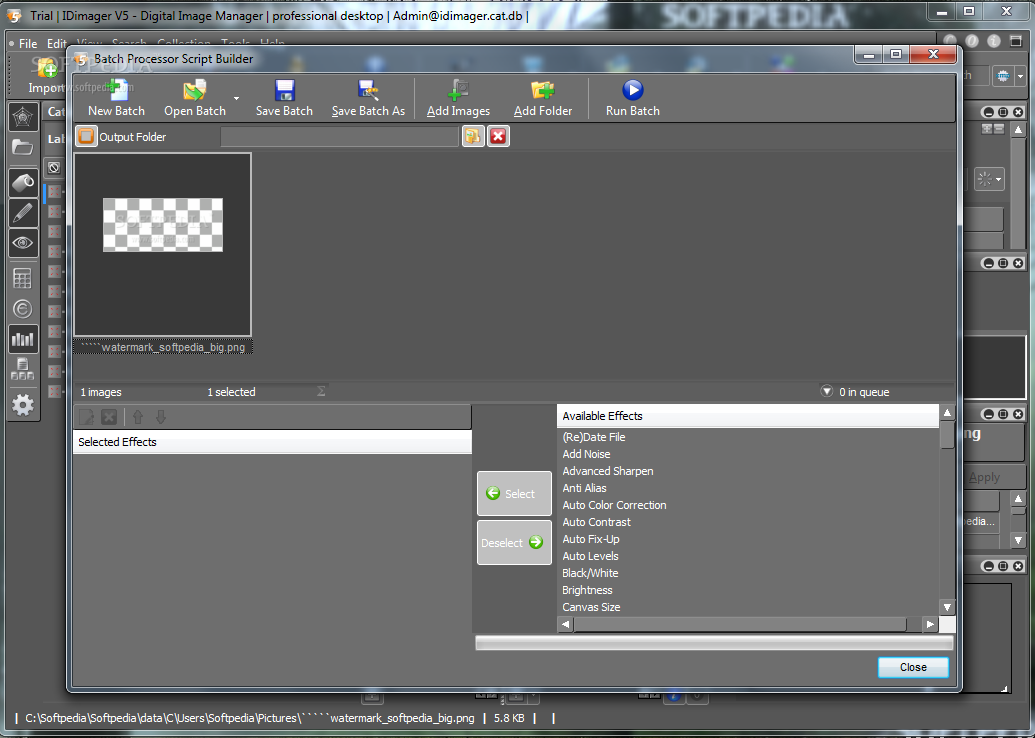Select the watermark_softpedia_big.png thumbnail
This screenshot has width=1035, height=738.
162,245
